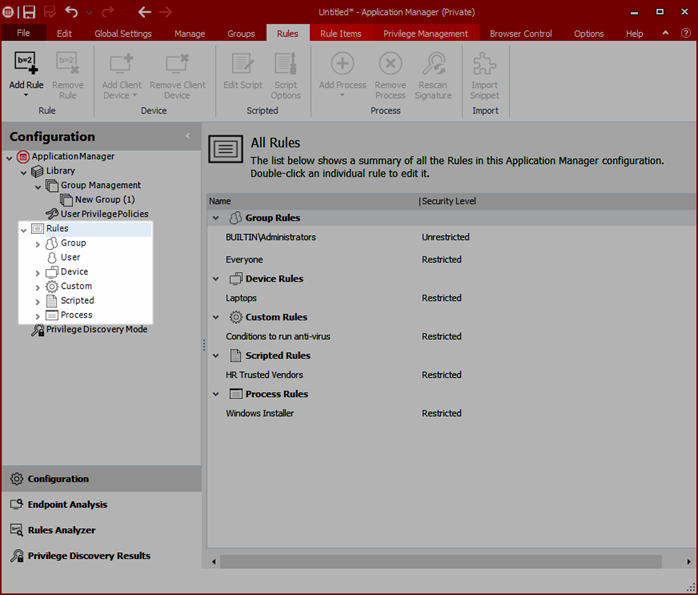Collapse the Device Rules section
The height and width of the screenshot is (595, 698).
pos(216,279)
